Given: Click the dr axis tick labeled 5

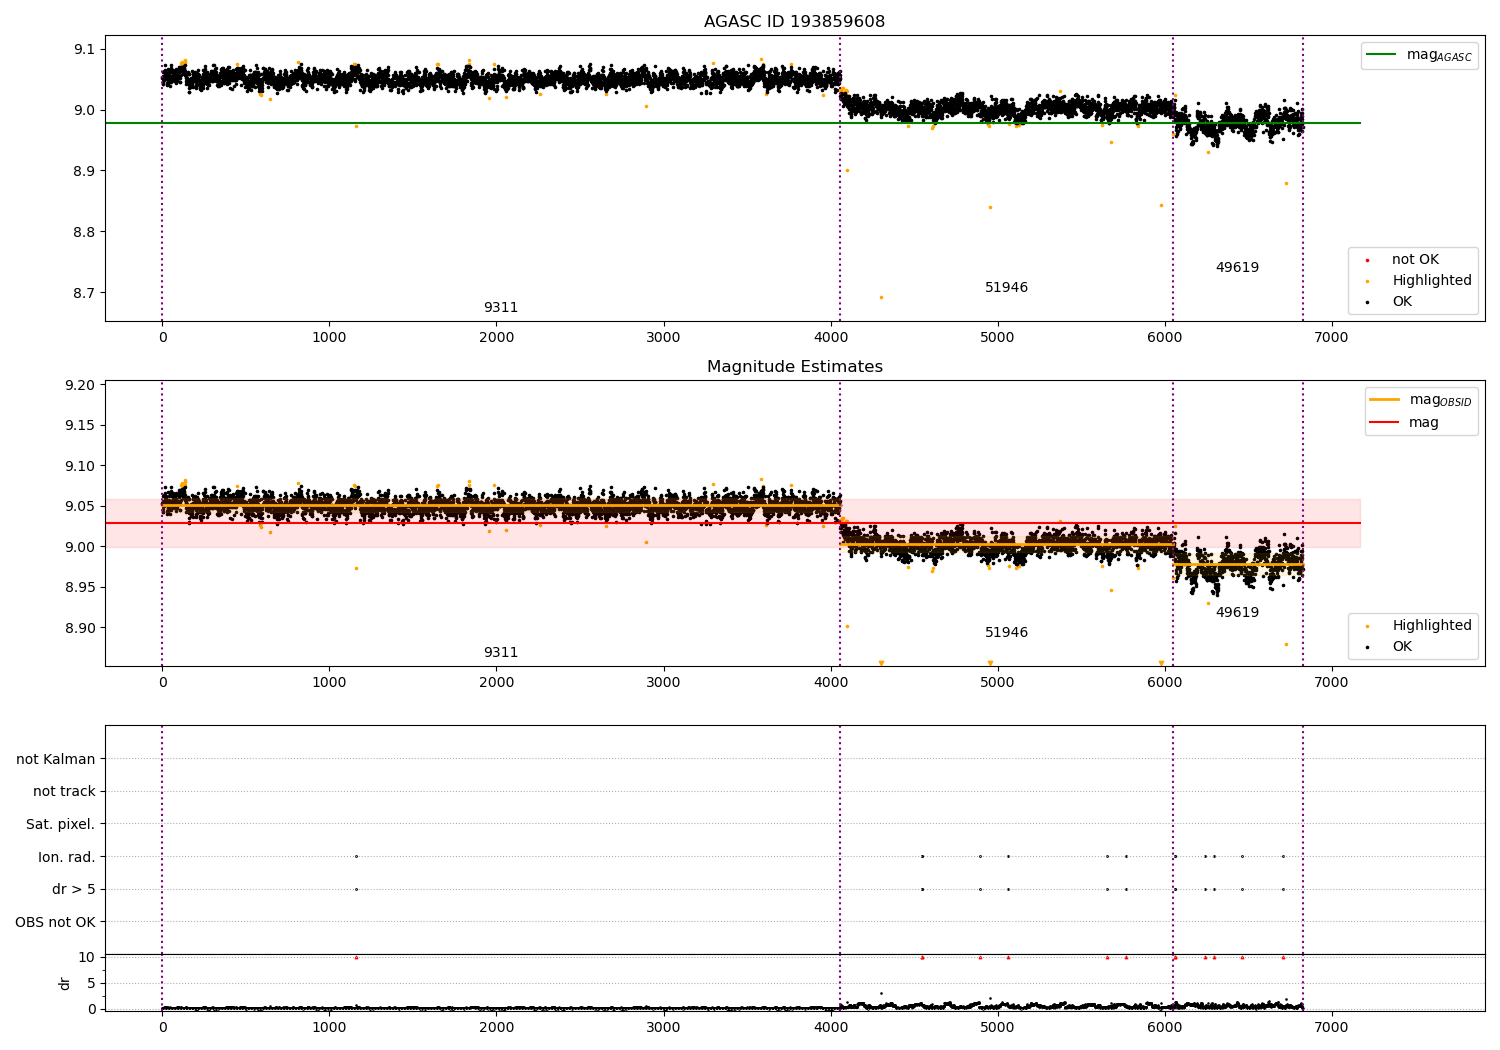Looking at the screenshot, I should (x=91, y=984).
